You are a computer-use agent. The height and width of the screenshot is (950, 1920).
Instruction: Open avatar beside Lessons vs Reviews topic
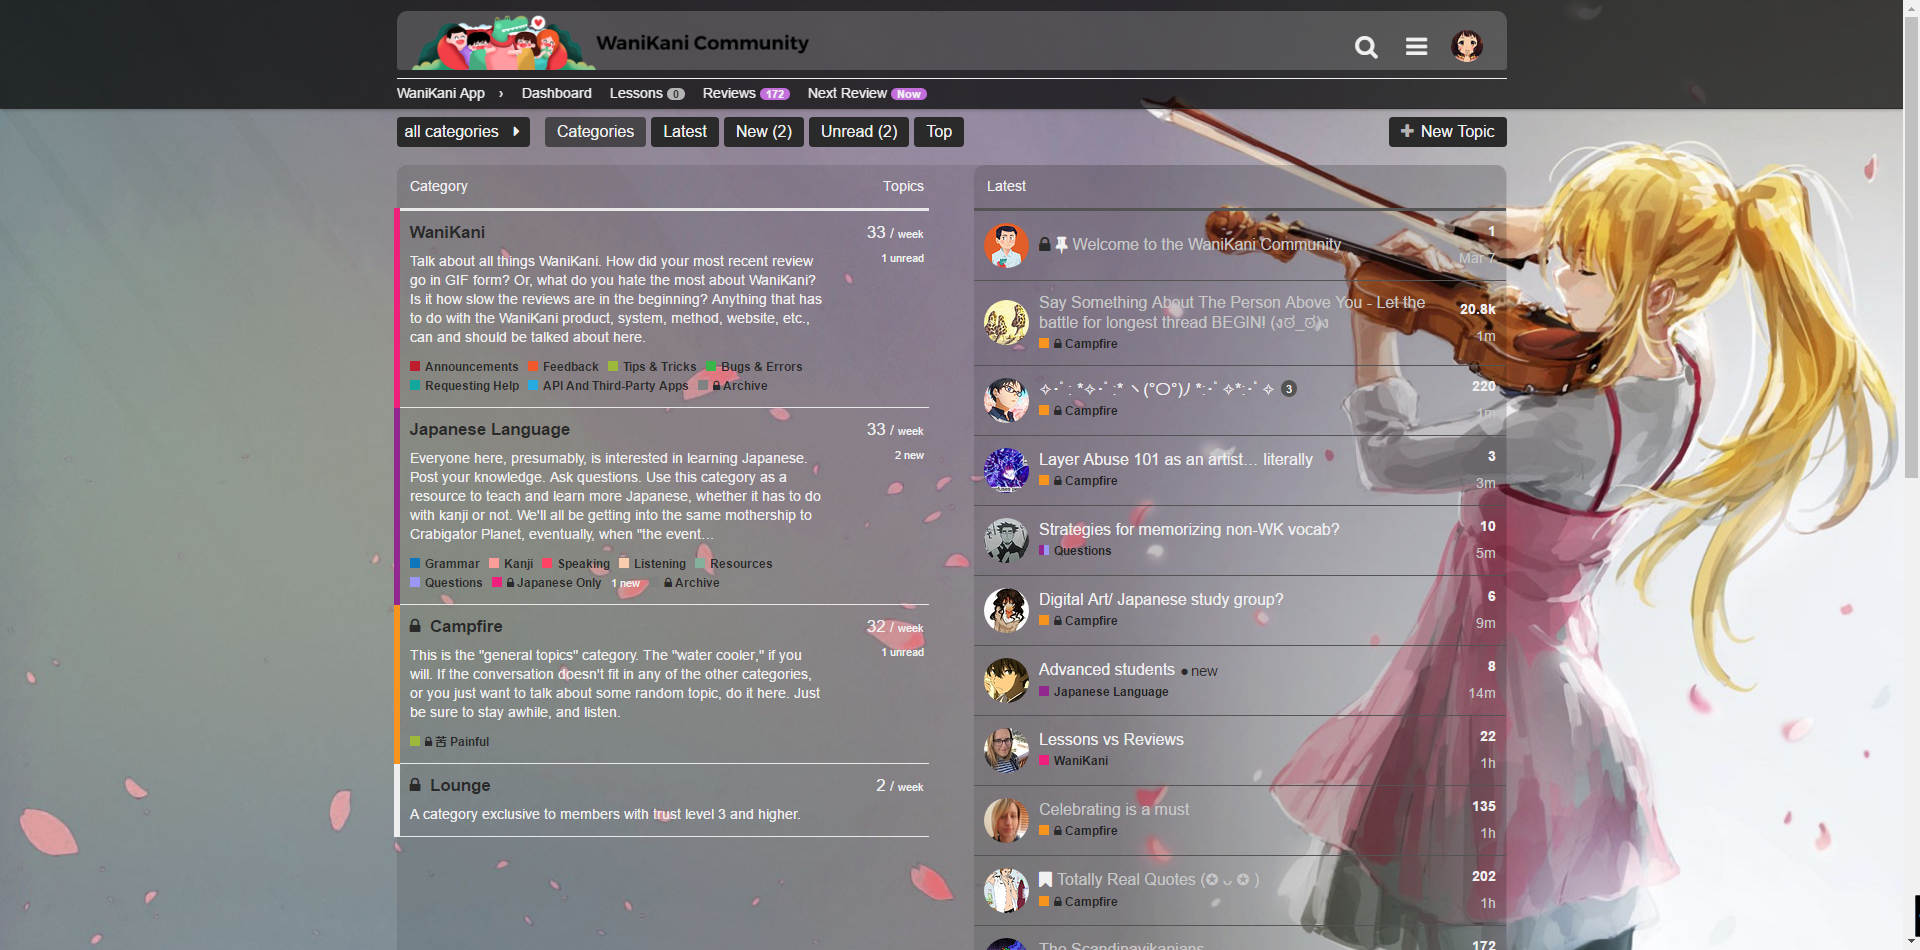point(1006,750)
